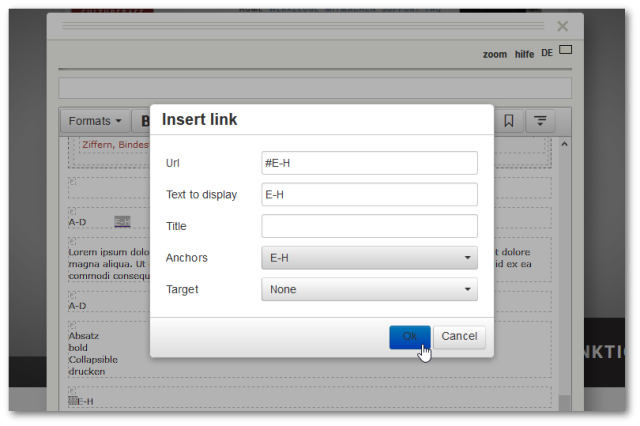This screenshot has height=426, width=640.
Task: Expand the Anchors dropdown showing E-H
Action: point(369,258)
